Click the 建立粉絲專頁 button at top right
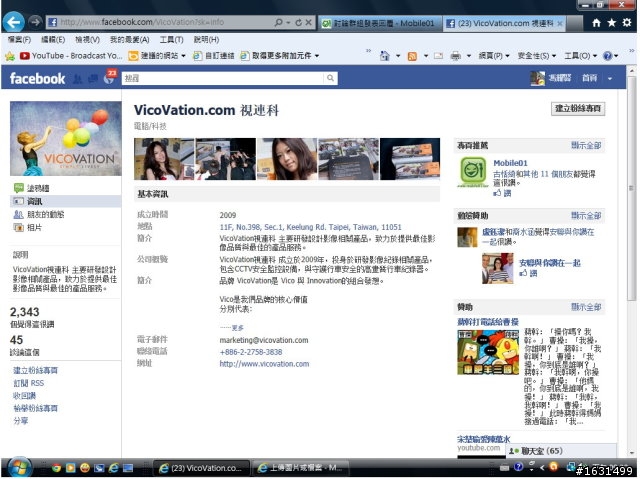The height and width of the screenshot is (479, 640). [x=578, y=109]
